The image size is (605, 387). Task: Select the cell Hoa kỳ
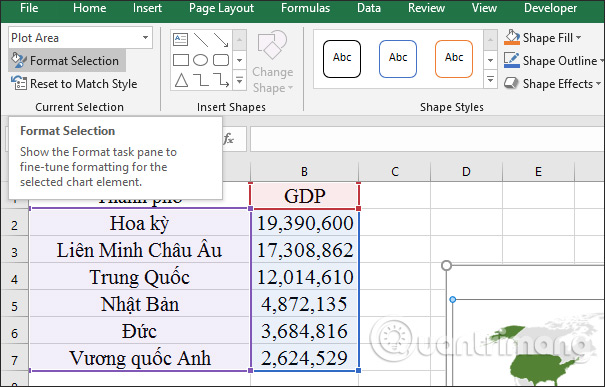tap(140, 223)
